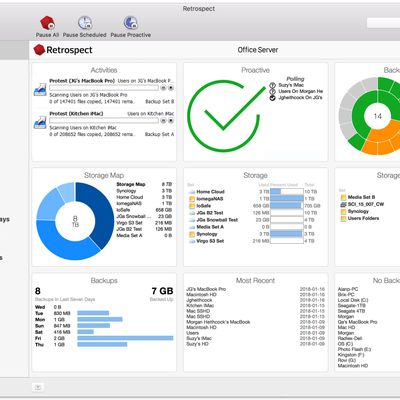Viewport: 400px width, 400px height.
Task: Click the progress bar for JG's MacBook Pro
Action: [x=104, y=88]
